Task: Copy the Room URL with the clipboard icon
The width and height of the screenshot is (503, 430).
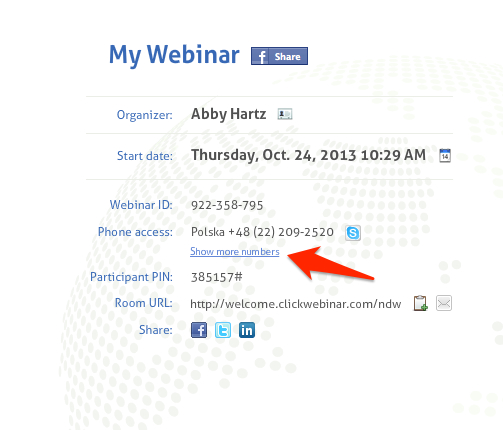Action: (x=420, y=303)
